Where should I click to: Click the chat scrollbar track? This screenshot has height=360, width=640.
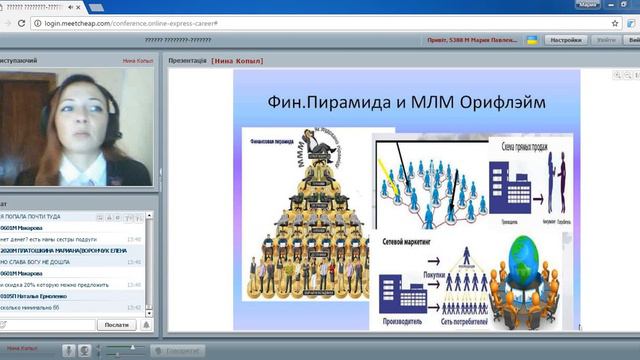[149, 264]
